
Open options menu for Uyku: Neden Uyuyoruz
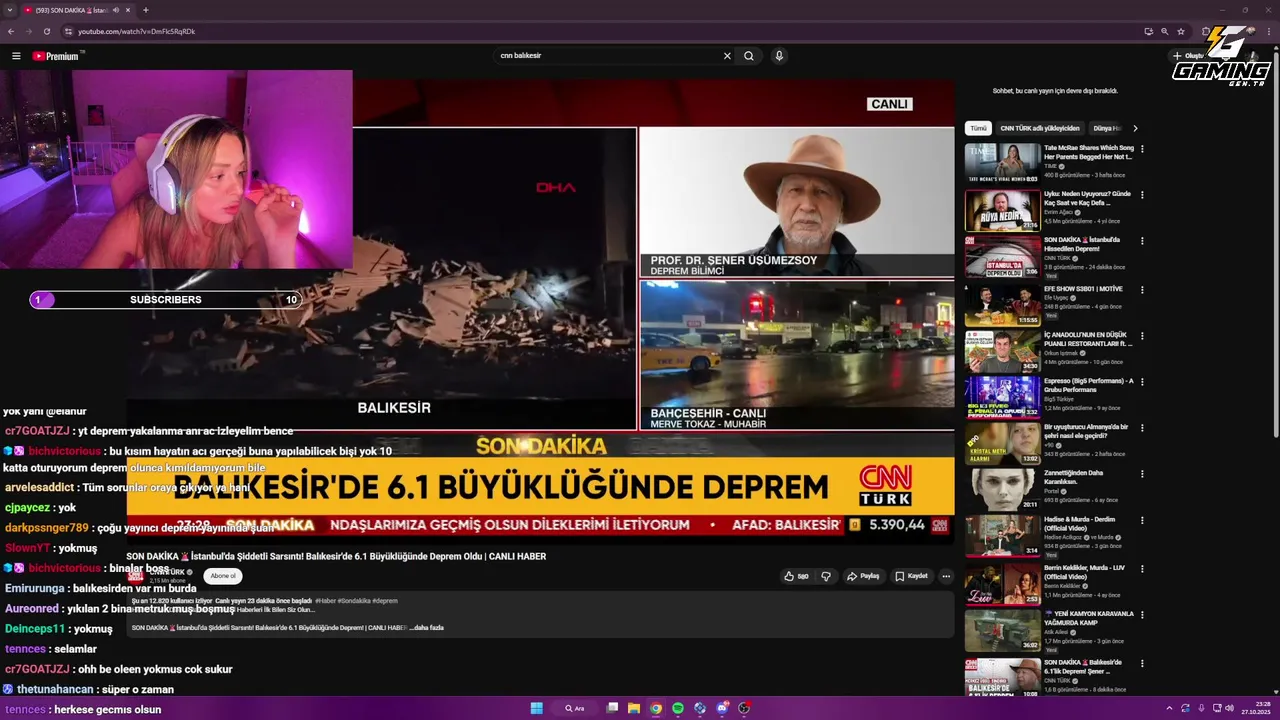pyautogui.click(x=1142, y=195)
